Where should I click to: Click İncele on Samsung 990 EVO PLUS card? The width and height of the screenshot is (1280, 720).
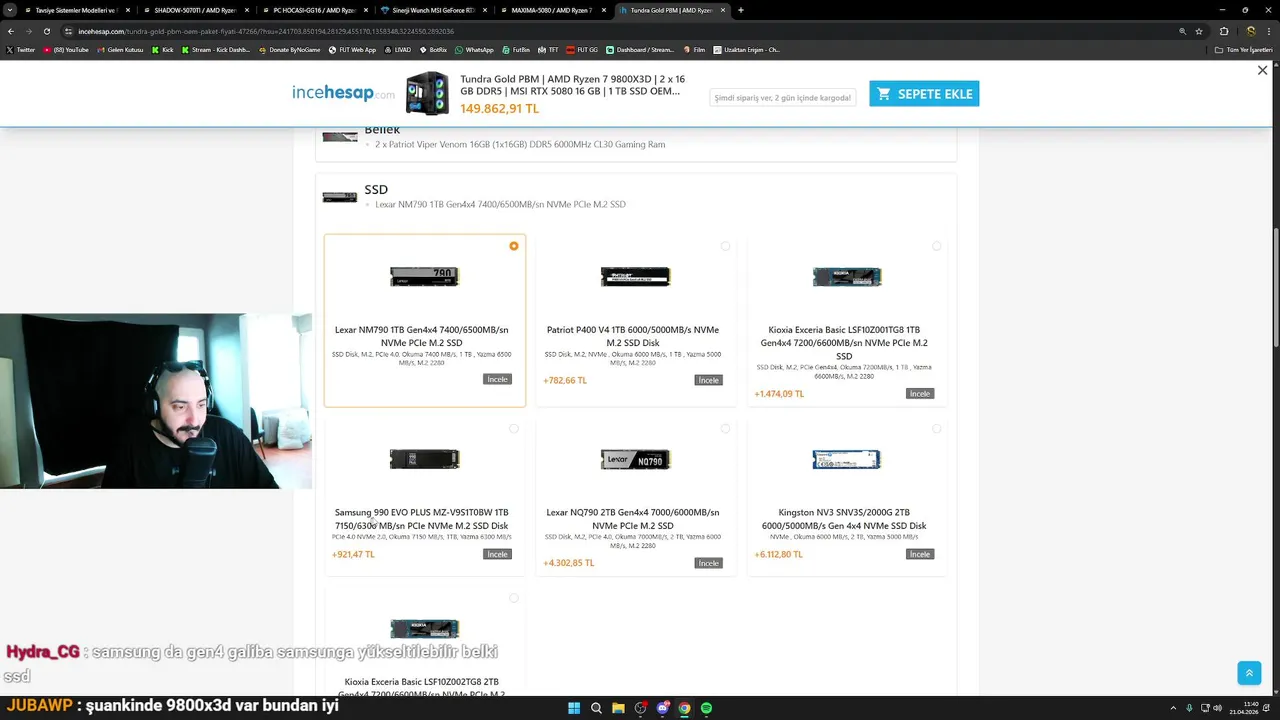[498, 554]
